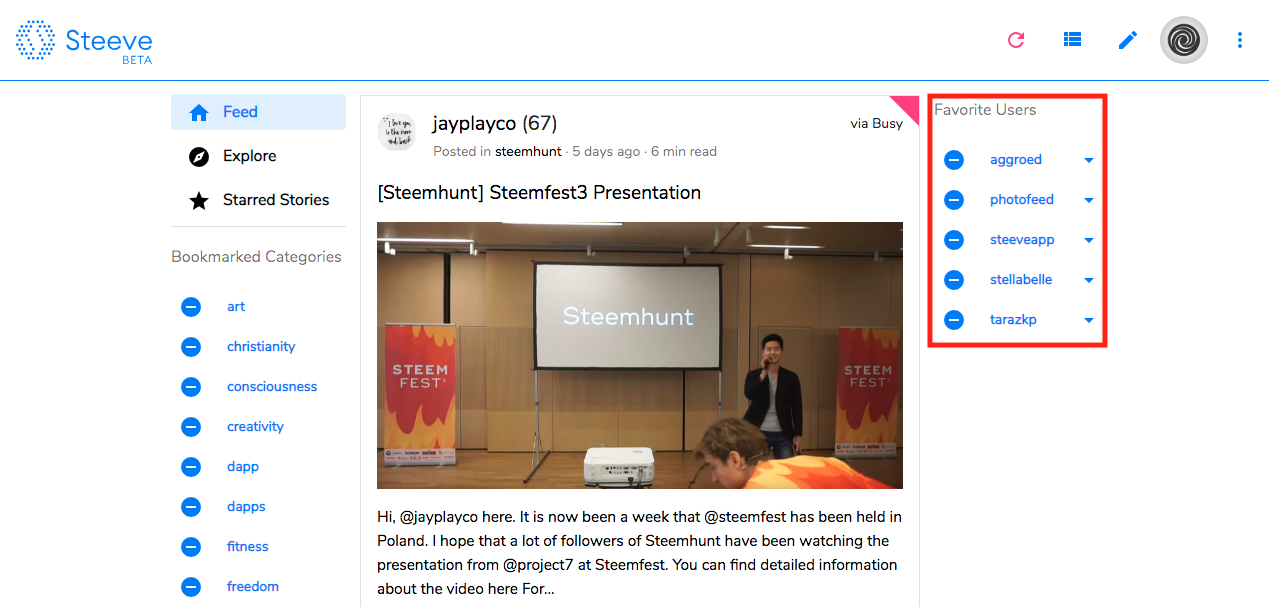
Task: Open the christianity category link
Action: pyautogui.click(x=261, y=347)
